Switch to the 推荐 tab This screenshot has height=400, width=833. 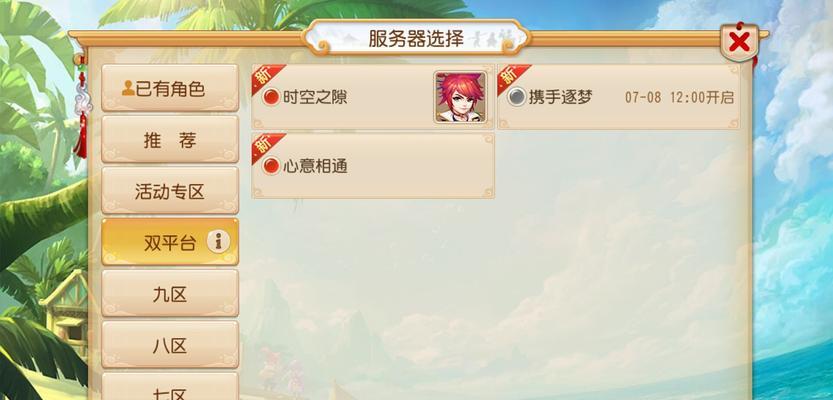tap(170, 140)
